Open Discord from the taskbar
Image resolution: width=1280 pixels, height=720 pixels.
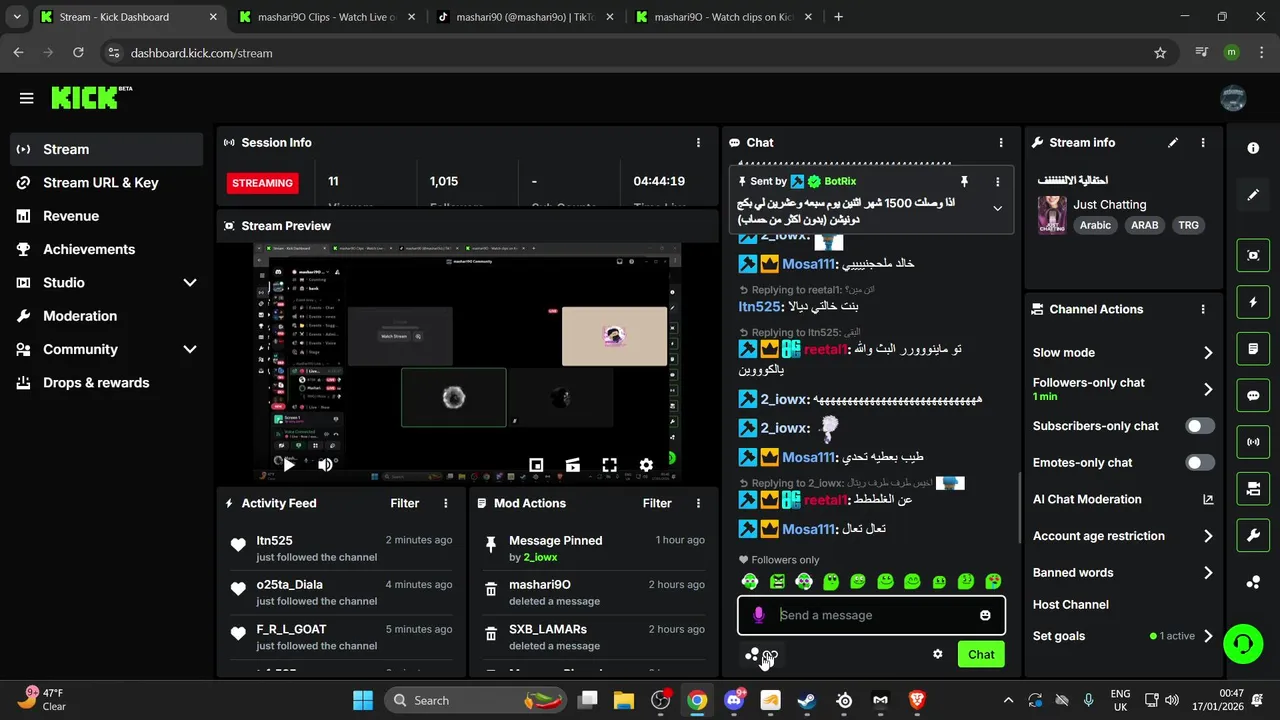point(734,700)
